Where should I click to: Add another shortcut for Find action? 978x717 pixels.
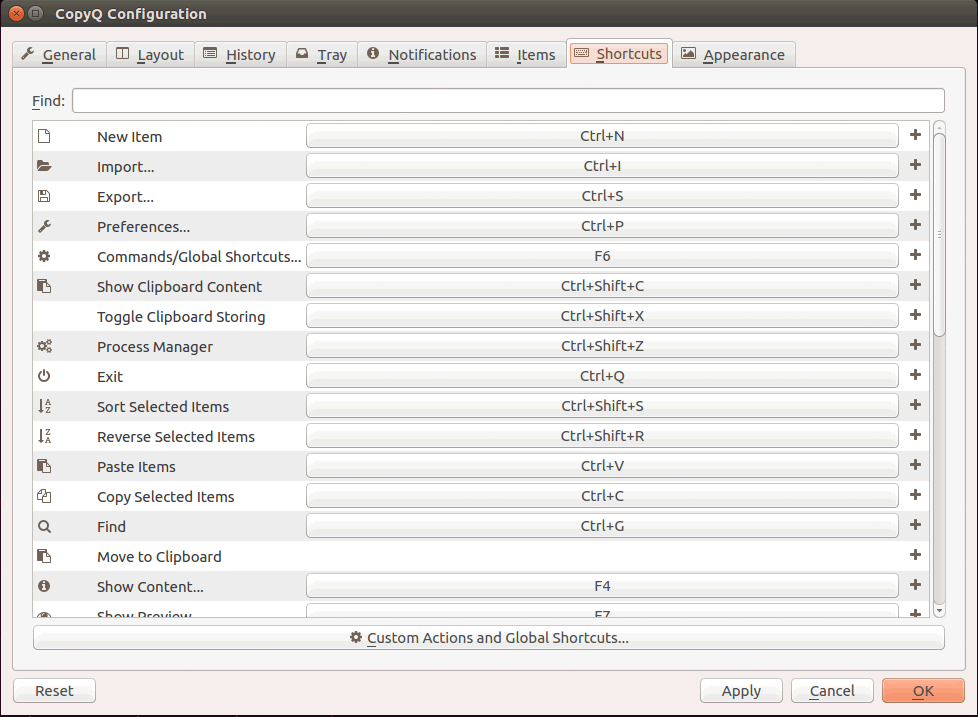pyautogui.click(x=915, y=524)
